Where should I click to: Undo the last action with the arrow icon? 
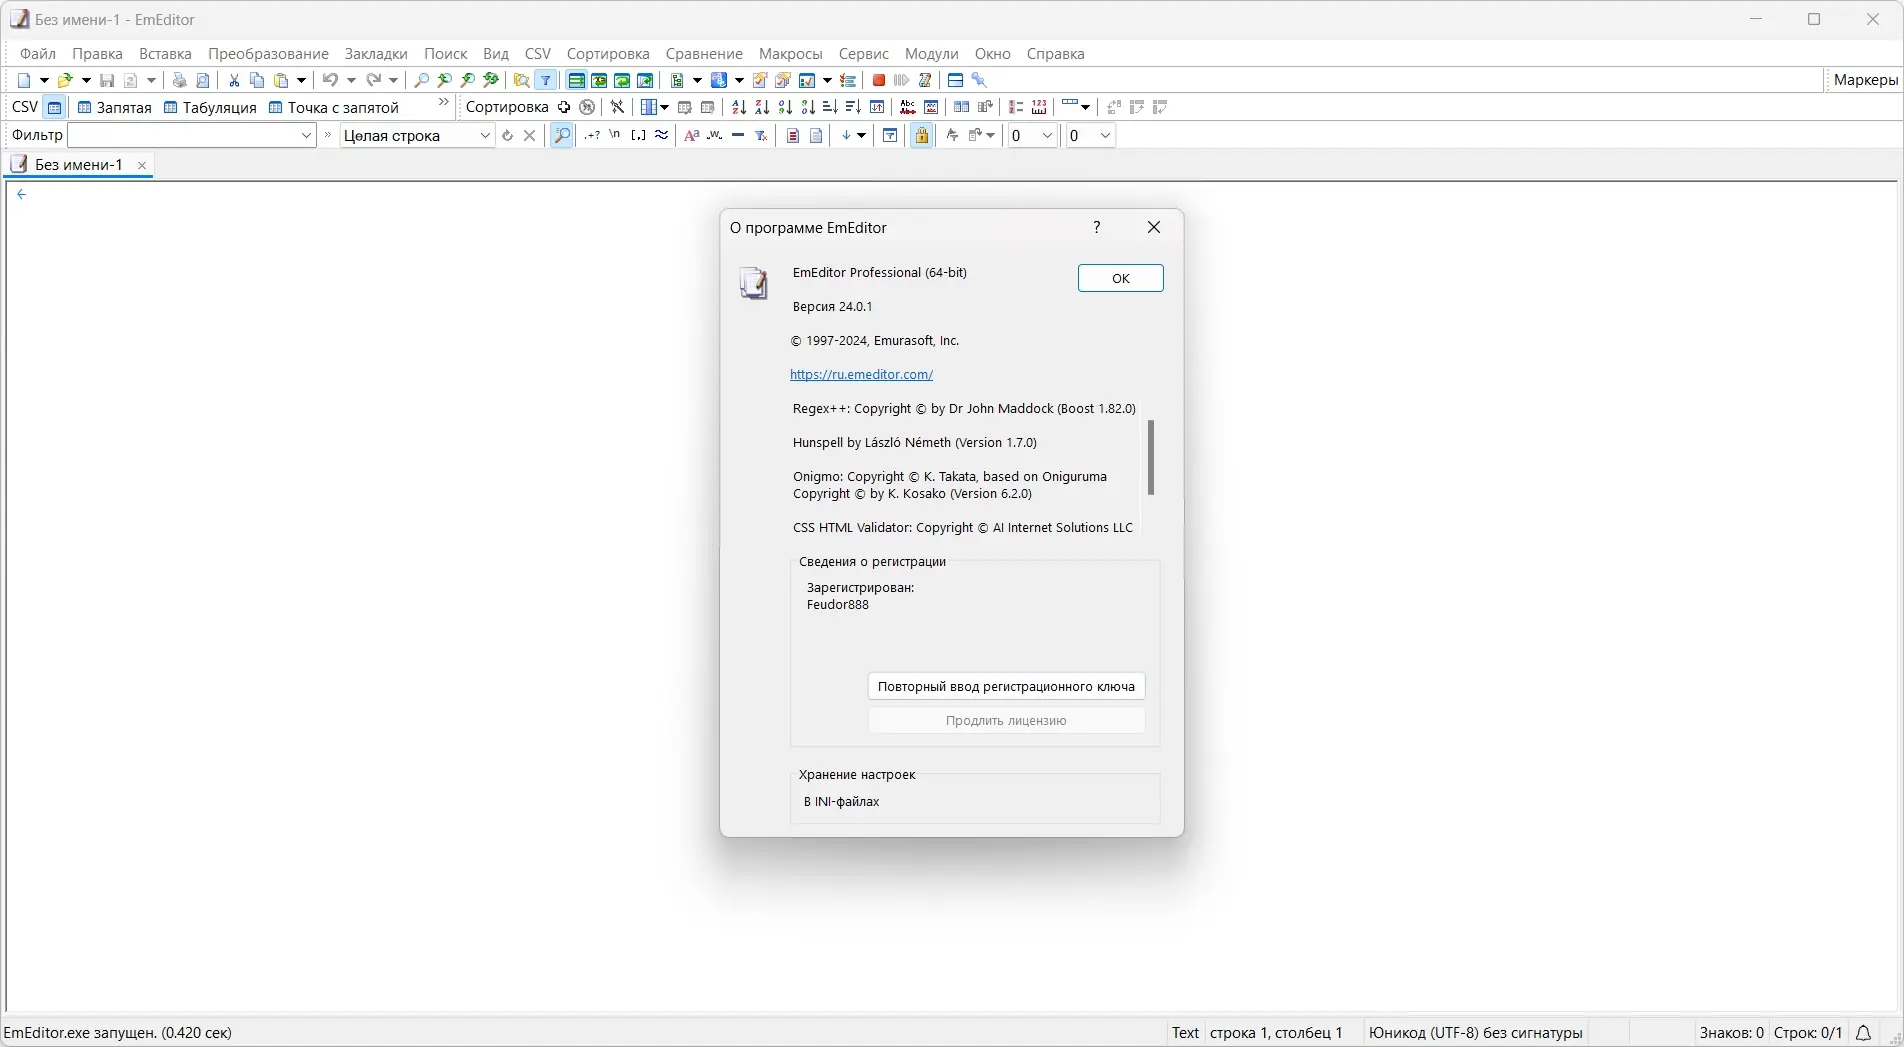(332, 80)
